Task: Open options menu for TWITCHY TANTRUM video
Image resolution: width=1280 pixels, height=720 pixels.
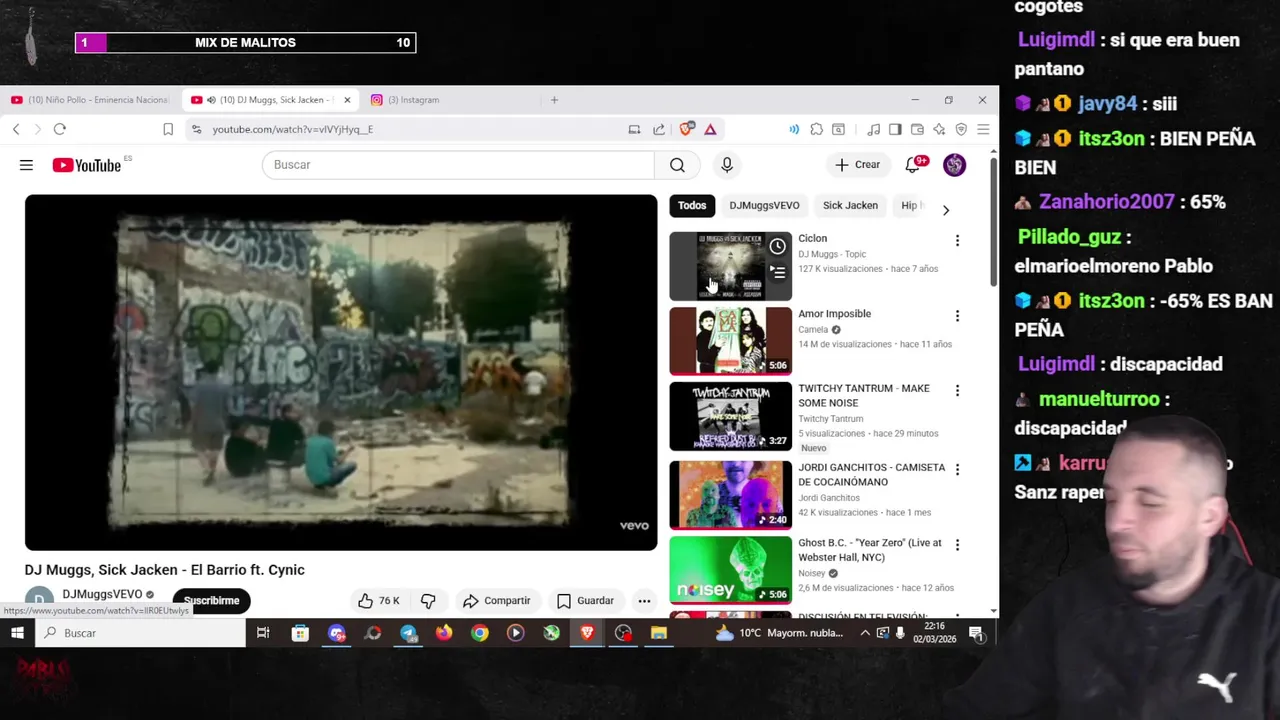Action: (x=957, y=390)
